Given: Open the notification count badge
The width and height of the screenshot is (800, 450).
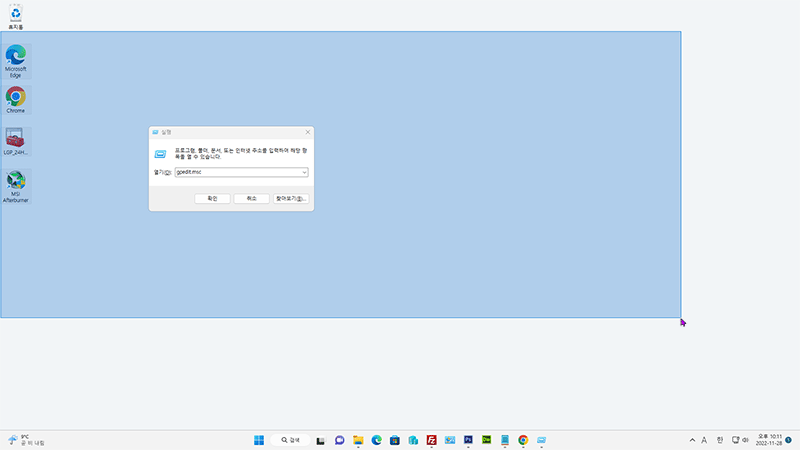Looking at the screenshot, I should [x=789, y=440].
